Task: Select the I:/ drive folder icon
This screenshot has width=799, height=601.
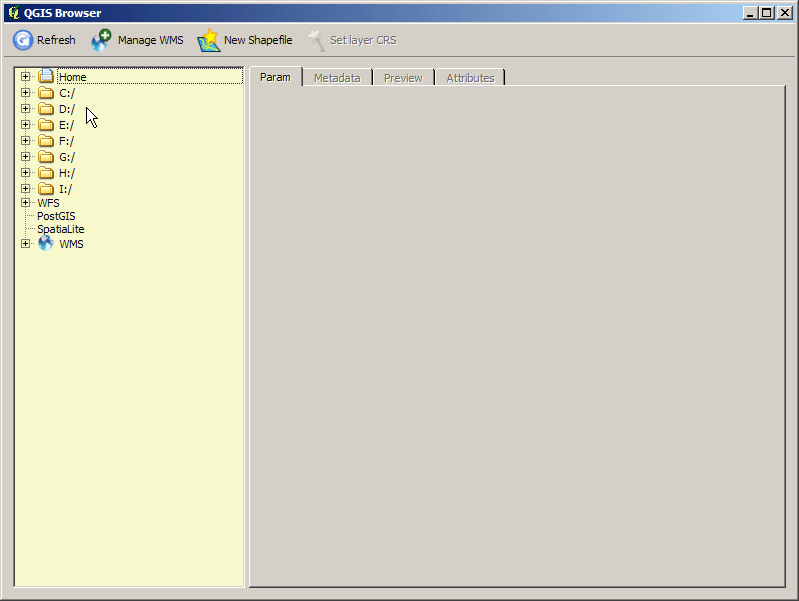Action: [x=46, y=189]
